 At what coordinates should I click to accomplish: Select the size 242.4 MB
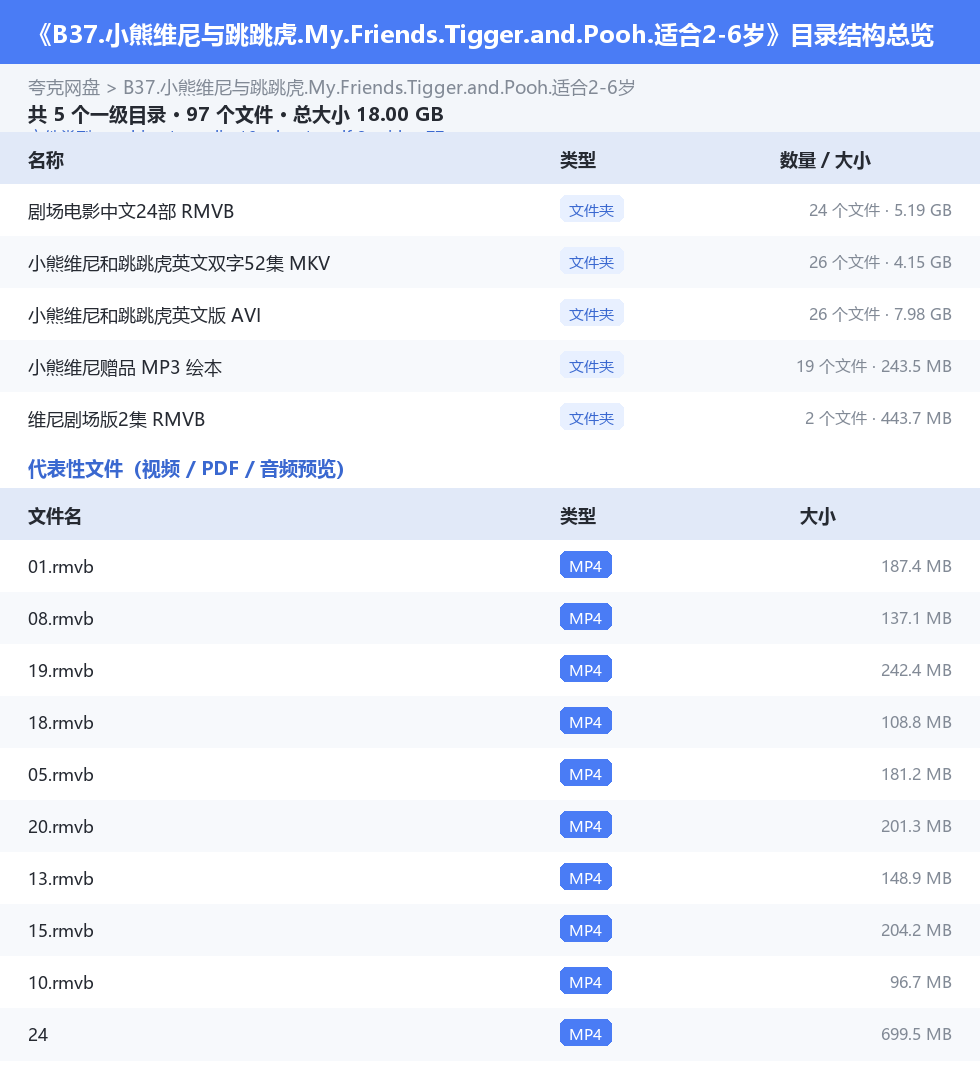coord(916,670)
